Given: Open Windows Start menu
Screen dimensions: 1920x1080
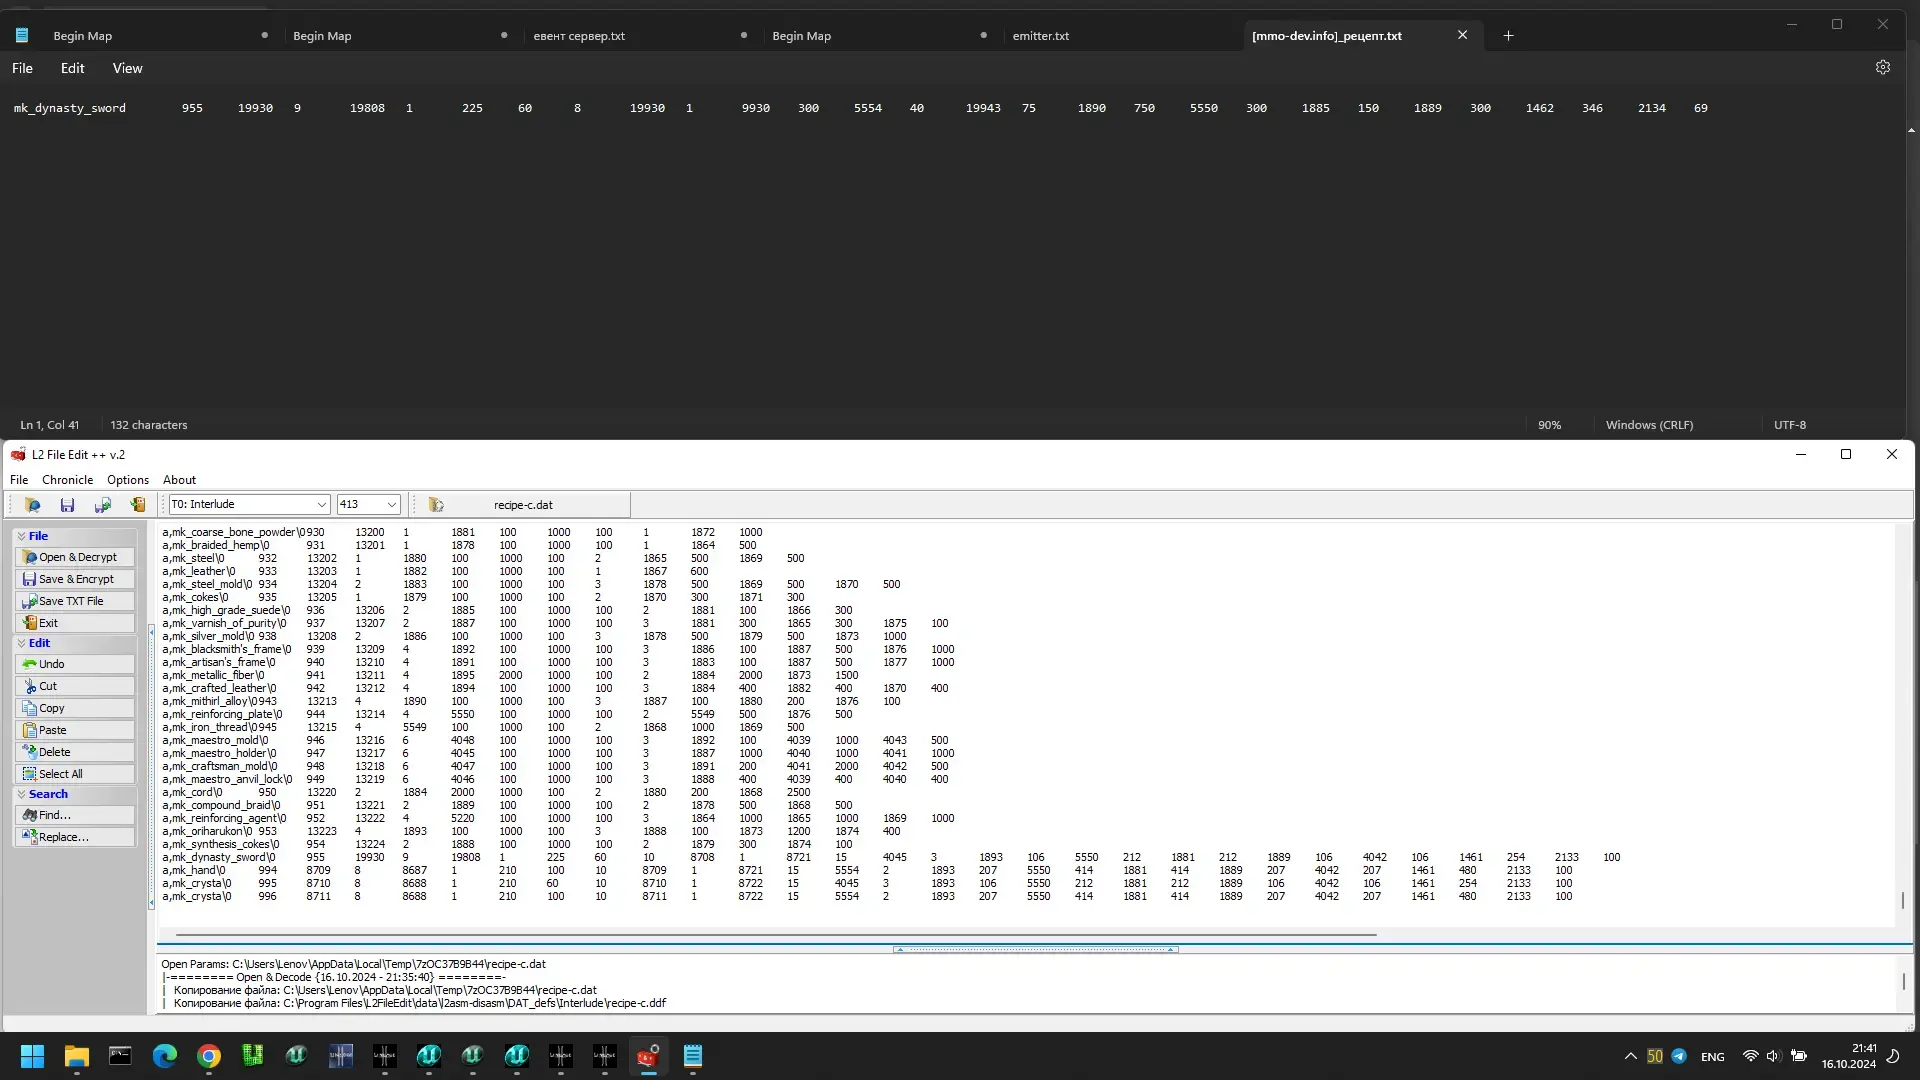Looking at the screenshot, I should (x=32, y=1056).
